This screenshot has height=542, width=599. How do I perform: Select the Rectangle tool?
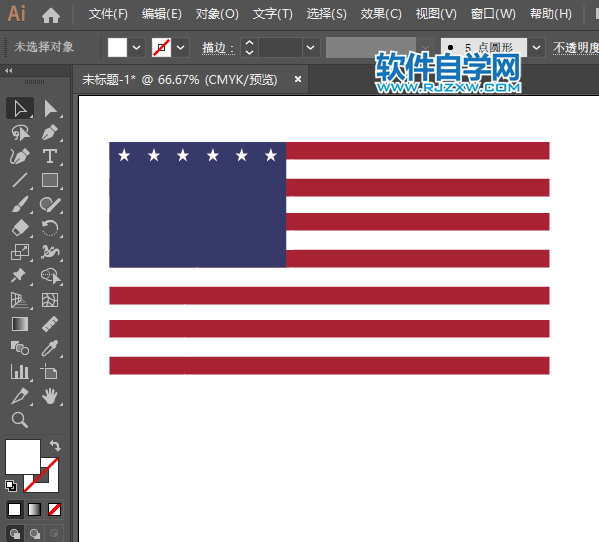coord(50,180)
